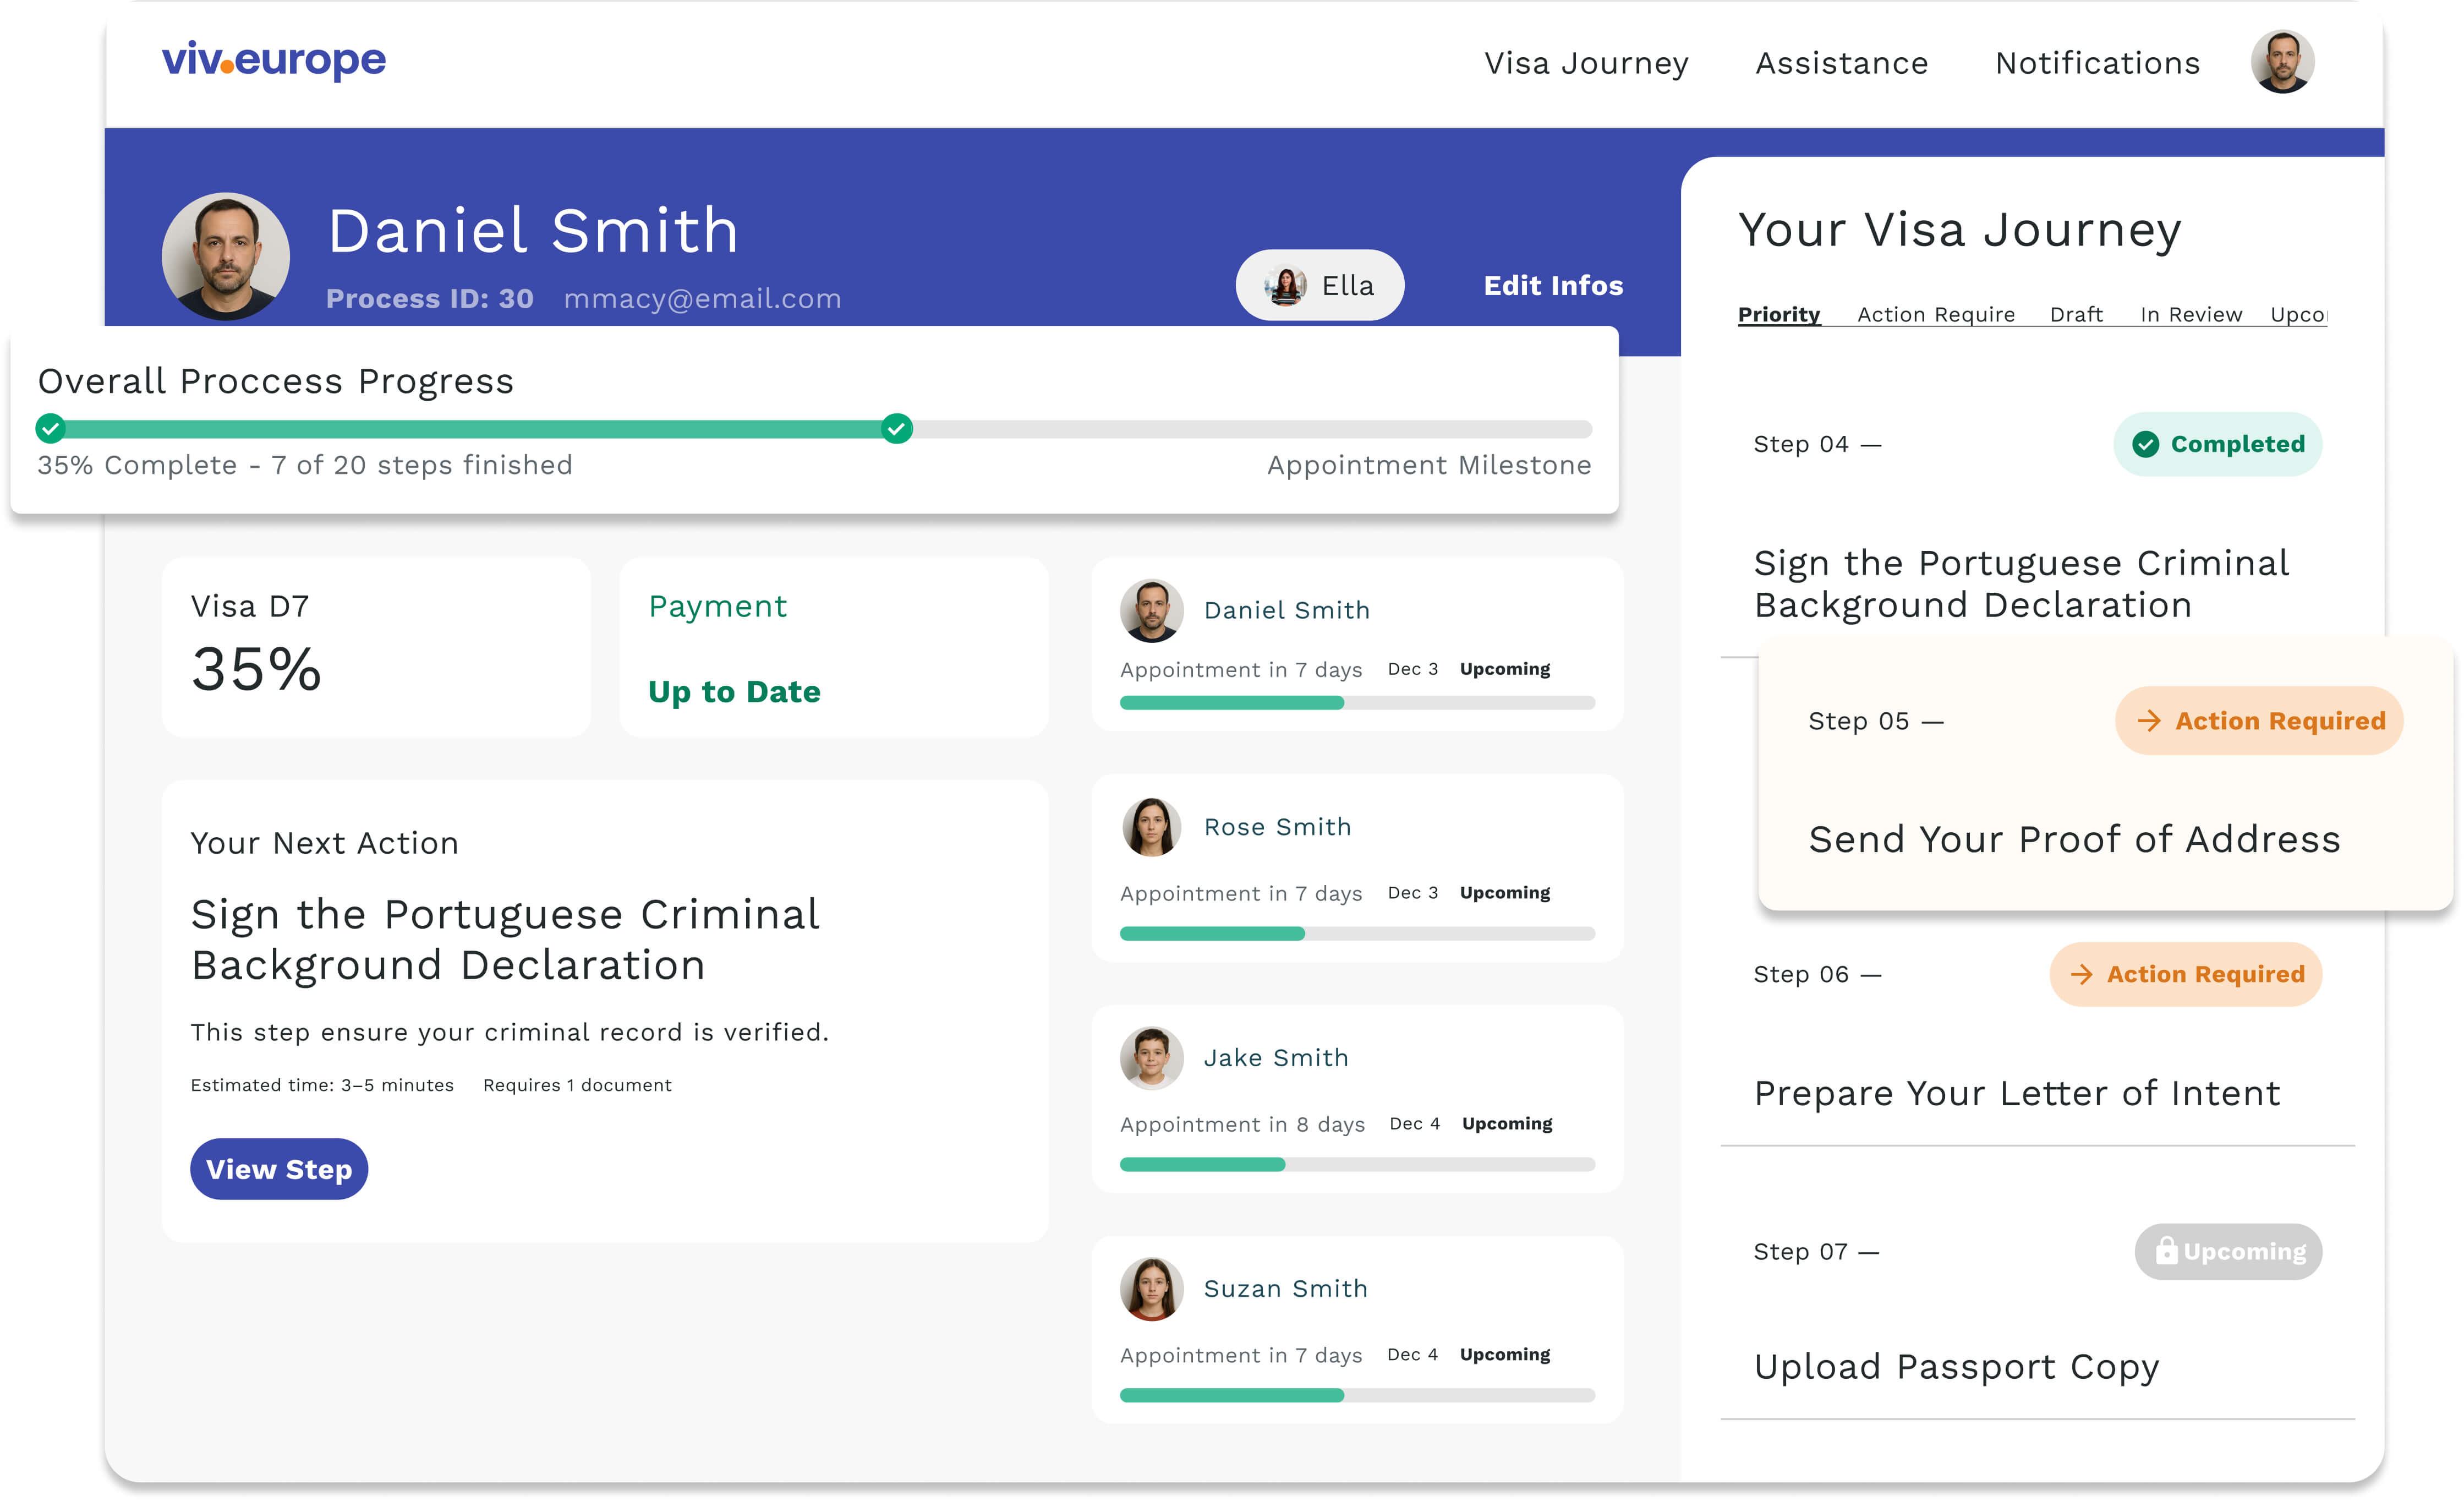Open Step 04 Criminal Background Declaration title
This screenshot has height=1501, width=2464.
pos(2021,584)
